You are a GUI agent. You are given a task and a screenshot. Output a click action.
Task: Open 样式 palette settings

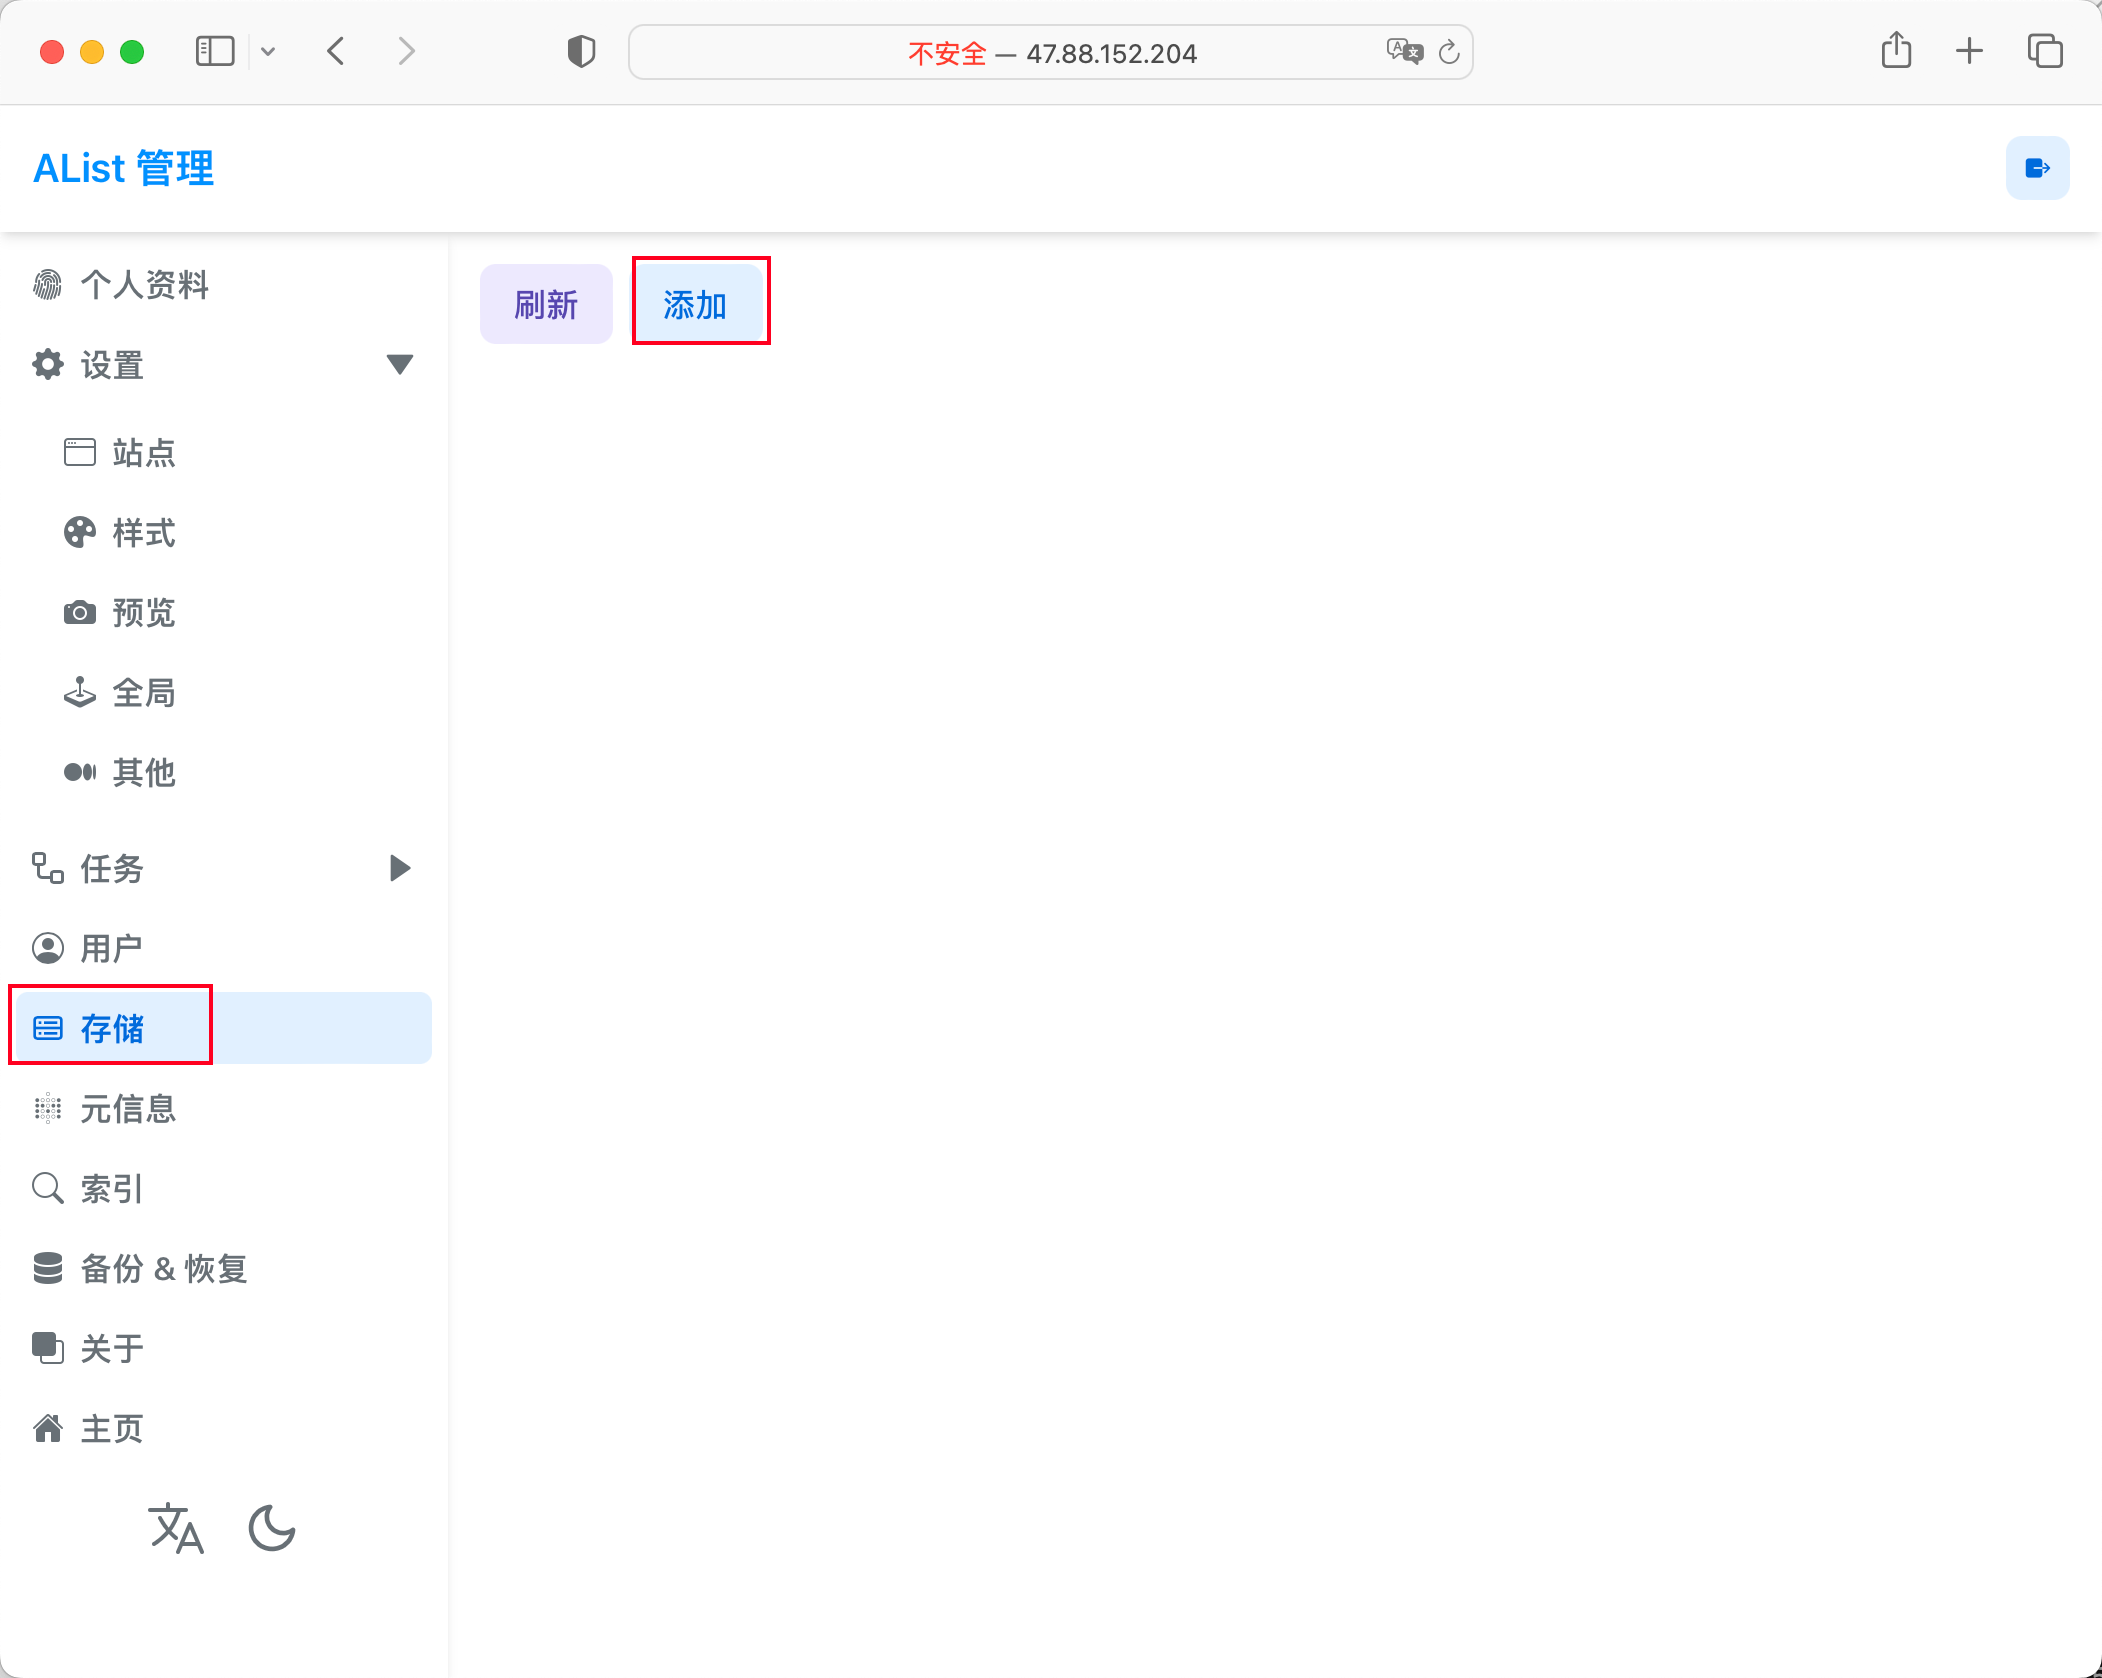pyautogui.click(x=144, y=533)
